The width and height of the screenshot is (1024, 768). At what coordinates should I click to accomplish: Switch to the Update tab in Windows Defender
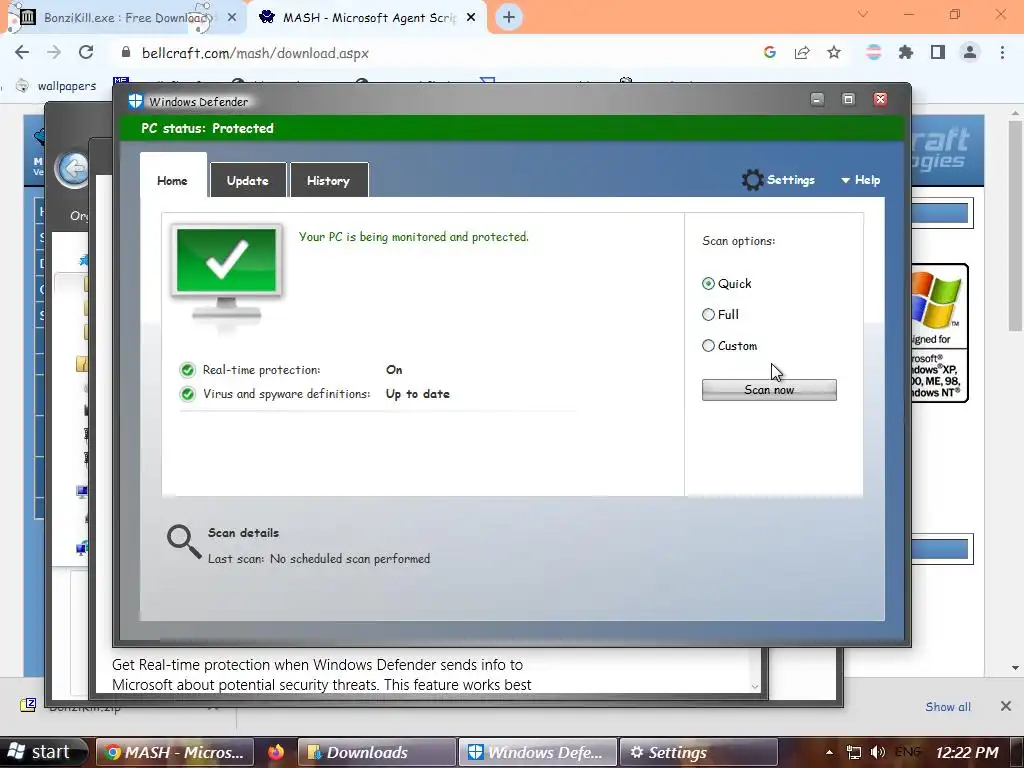pos(248,180)
